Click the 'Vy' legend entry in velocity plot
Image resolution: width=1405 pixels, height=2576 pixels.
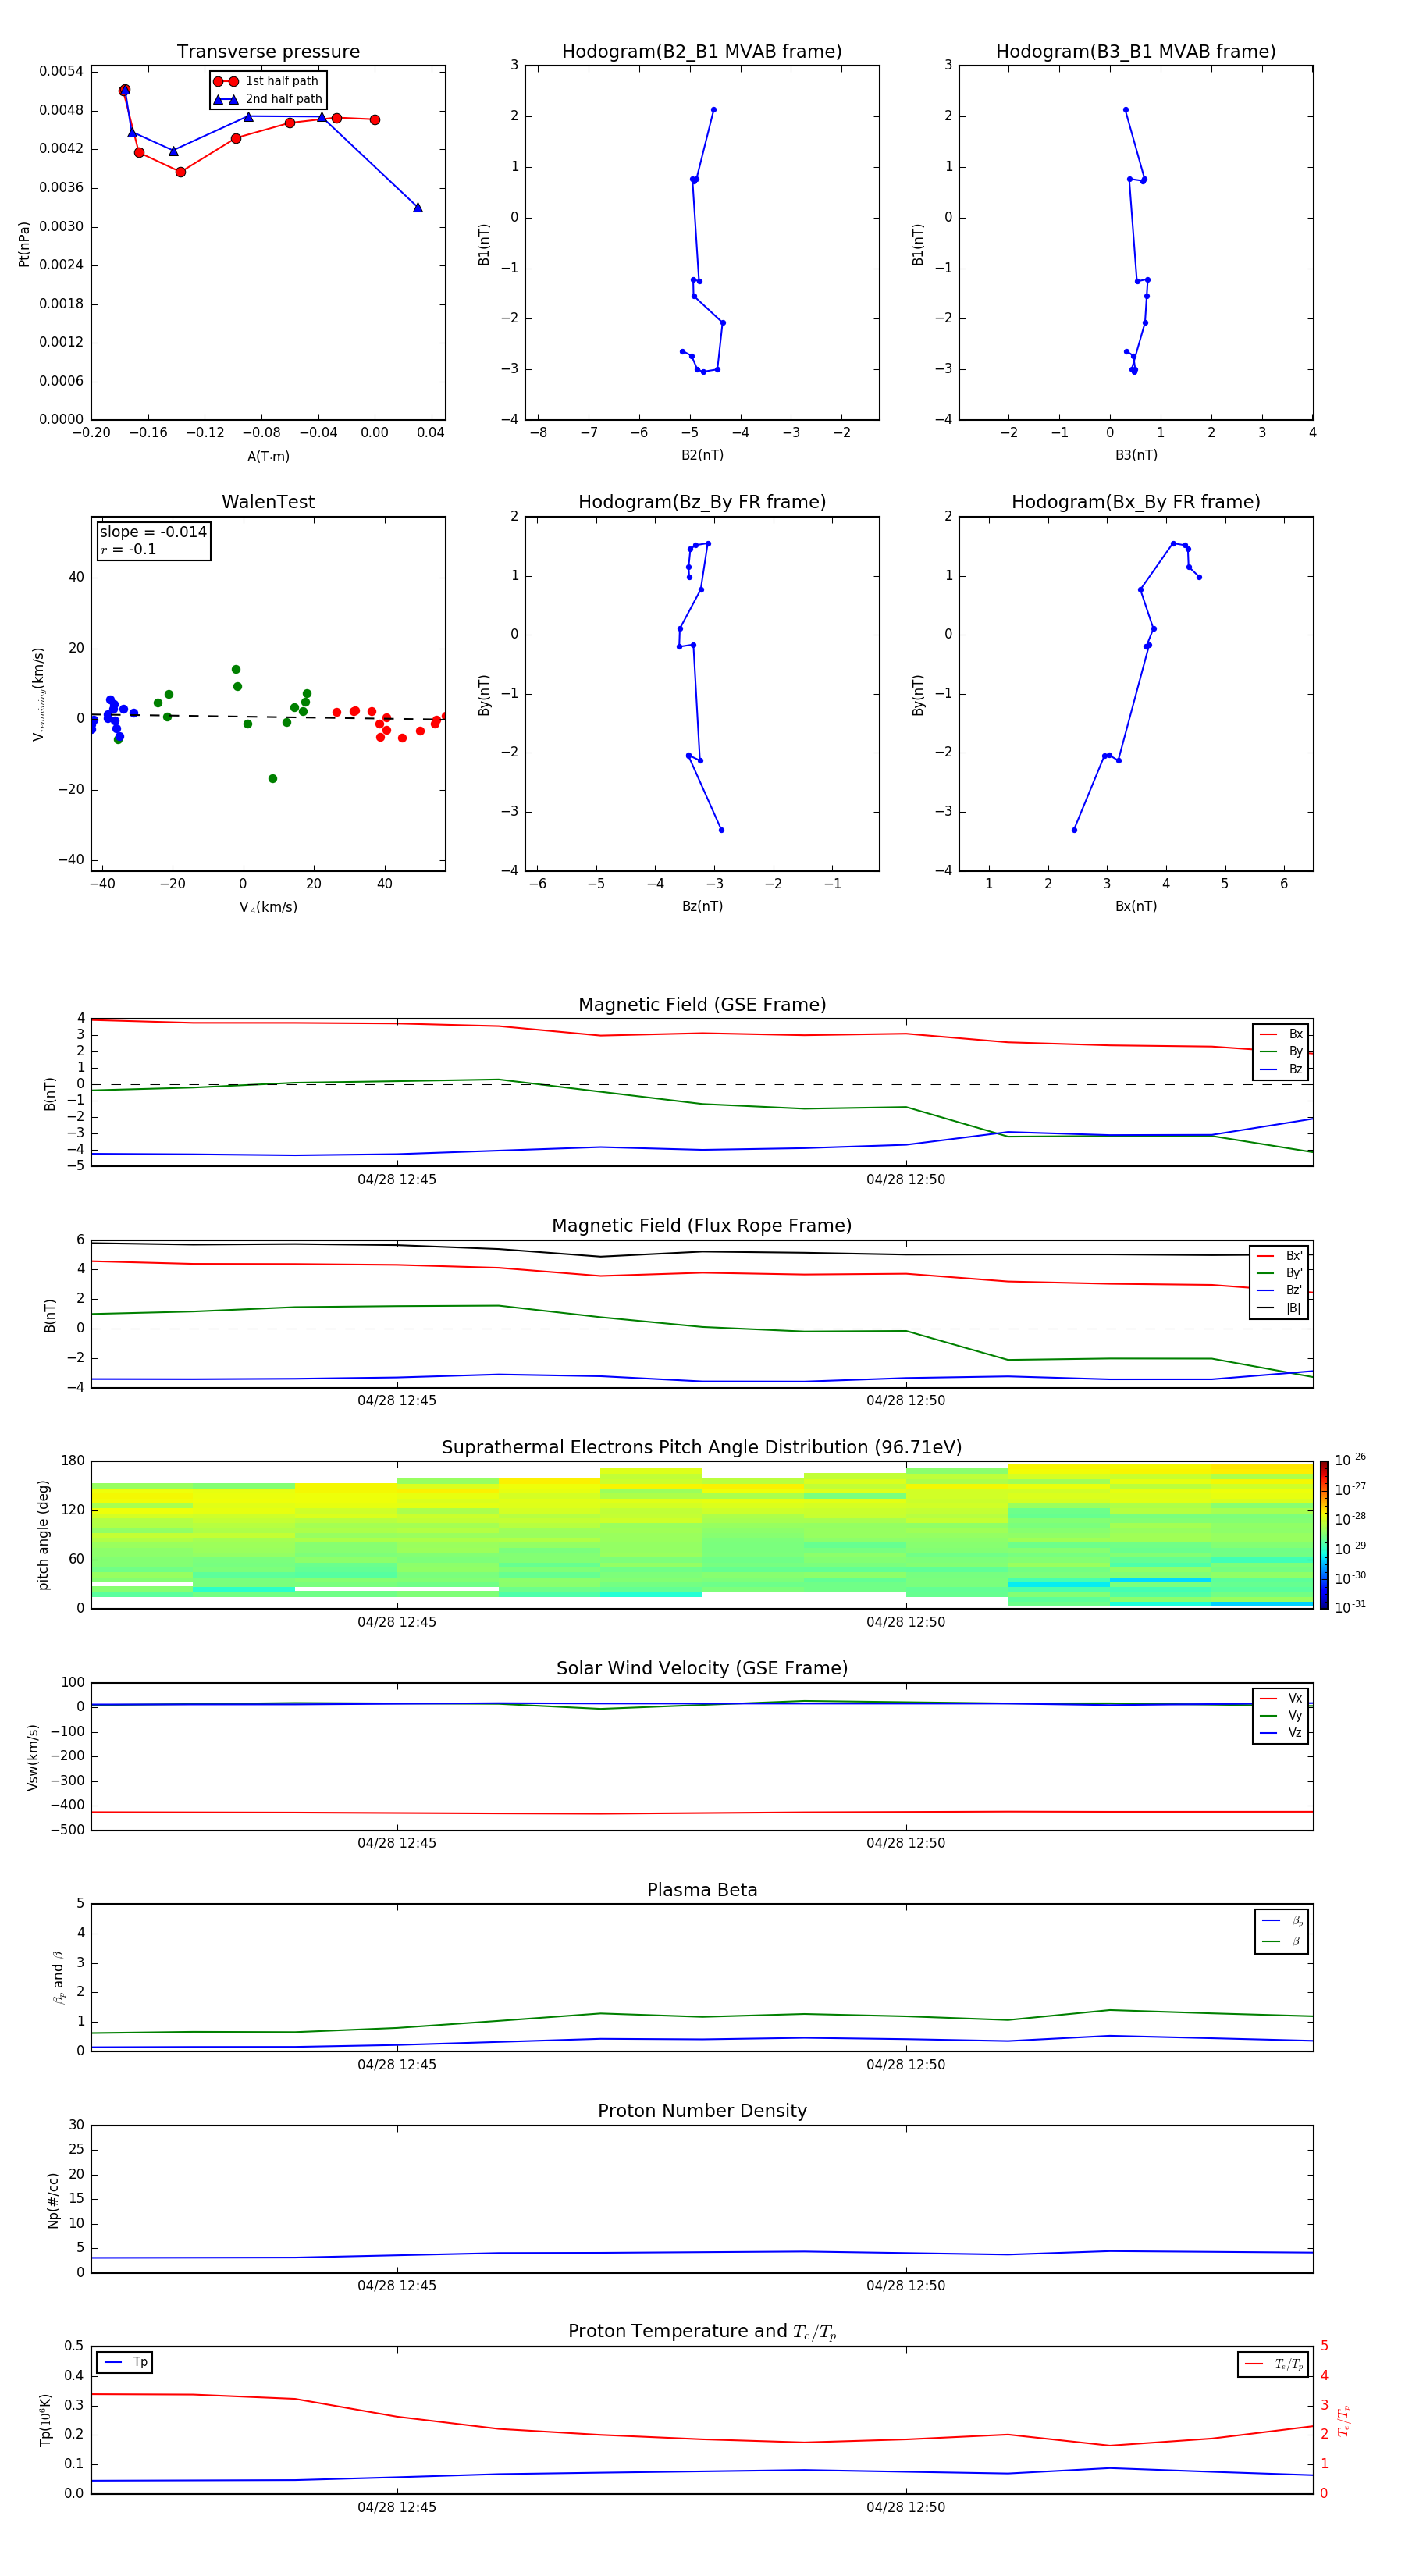1281,1716
